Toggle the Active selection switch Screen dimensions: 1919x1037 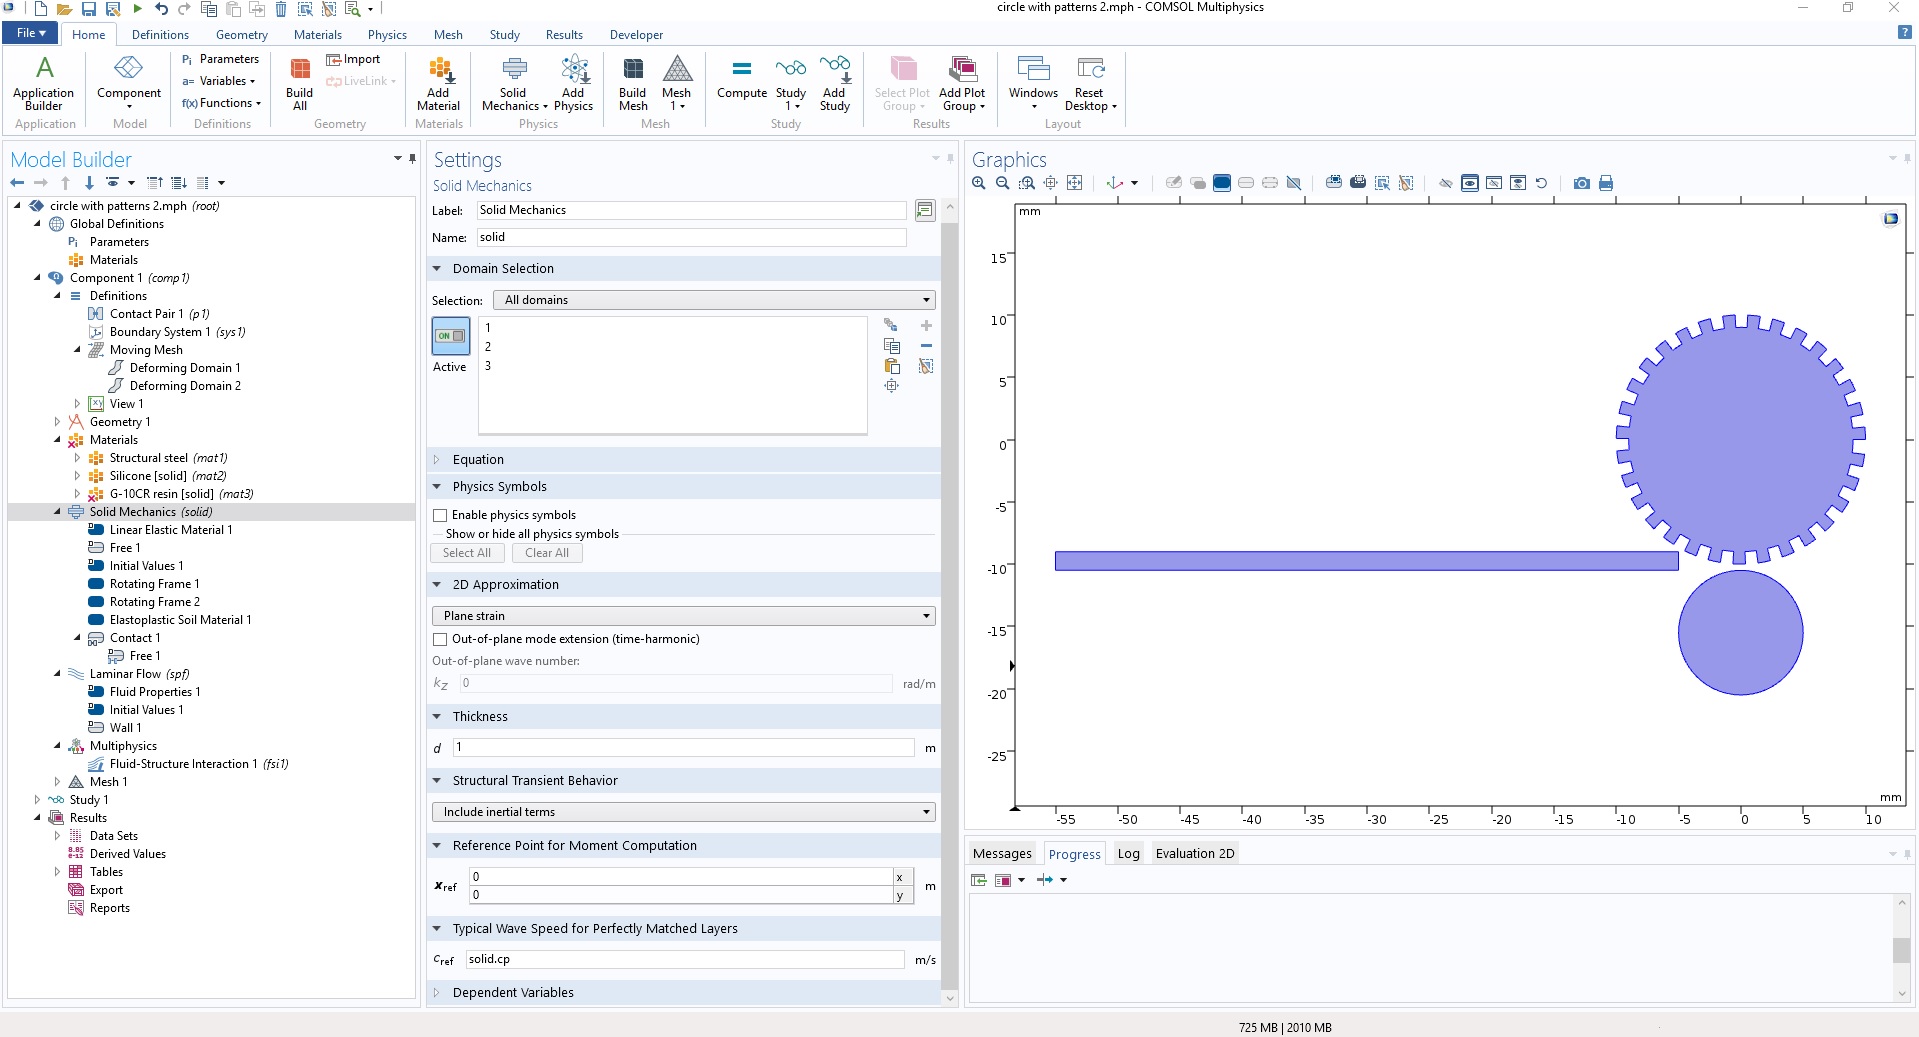[x=450, y=336]
